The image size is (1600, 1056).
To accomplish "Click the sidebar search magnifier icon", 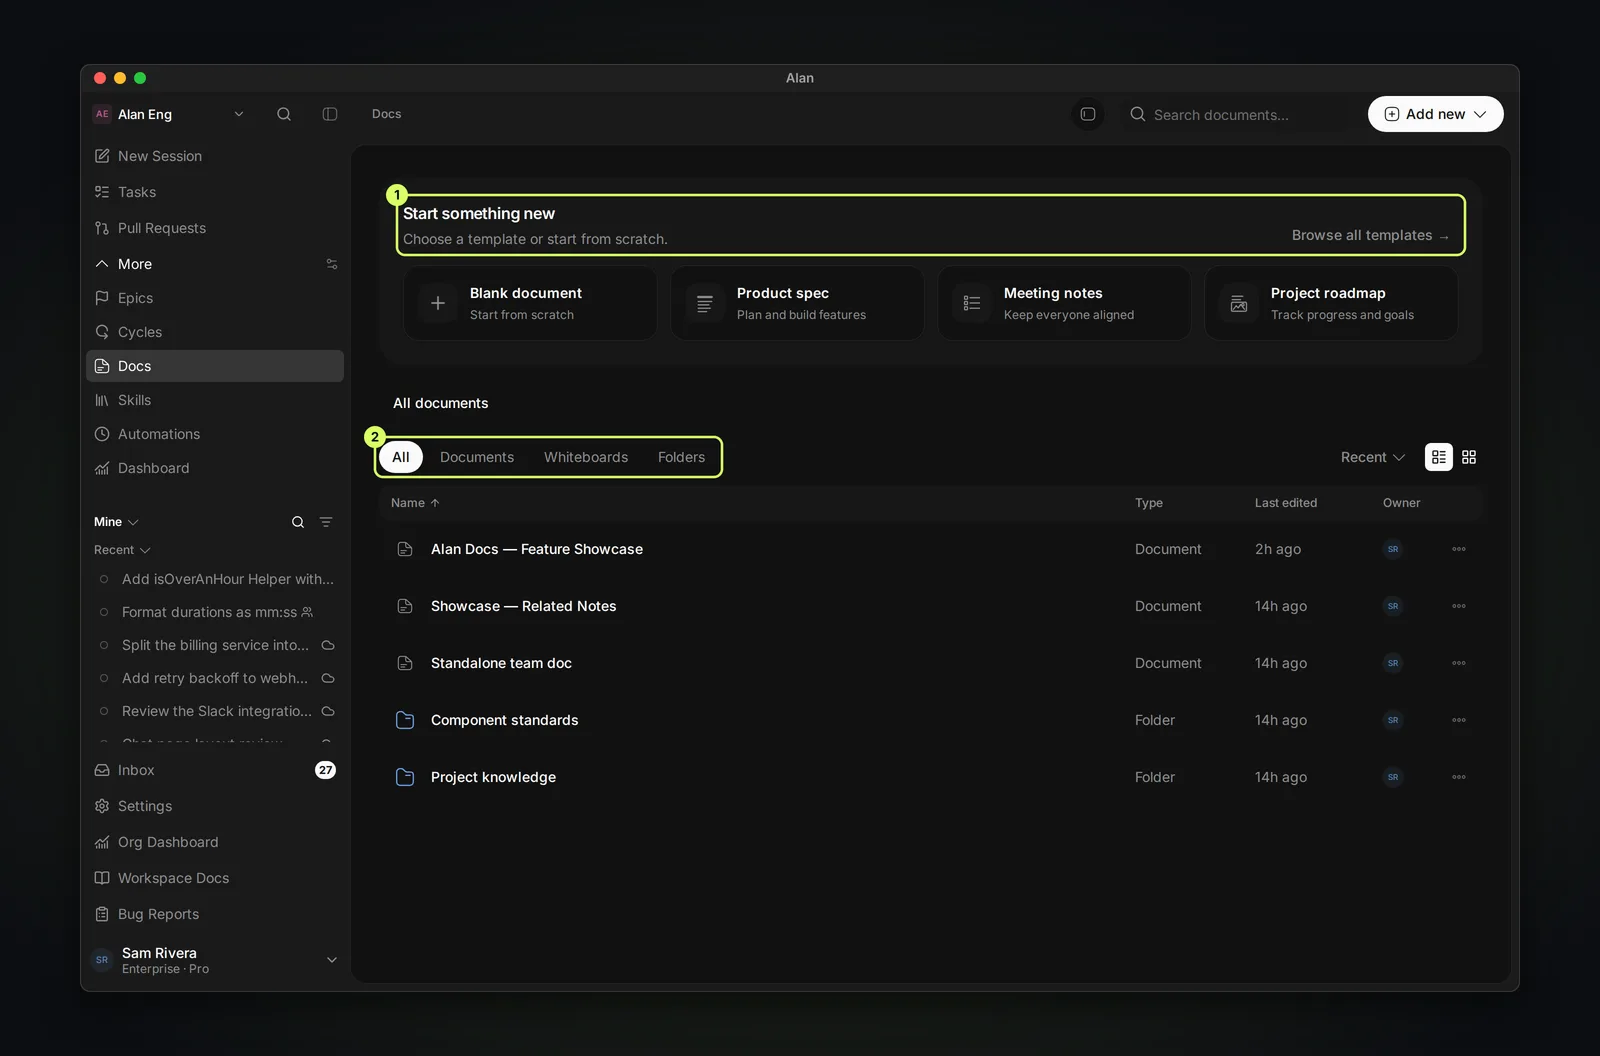I will coord(284,114).
